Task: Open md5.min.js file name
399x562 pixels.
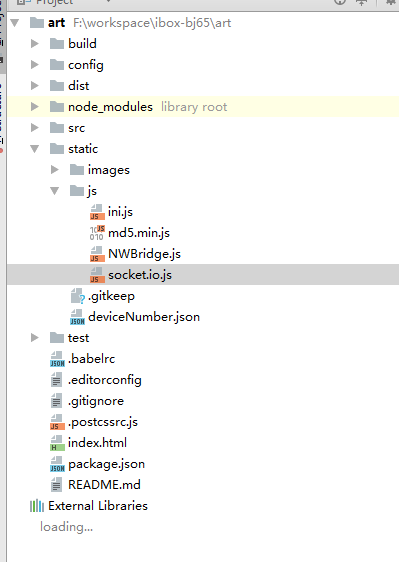Action: [139, 233]
